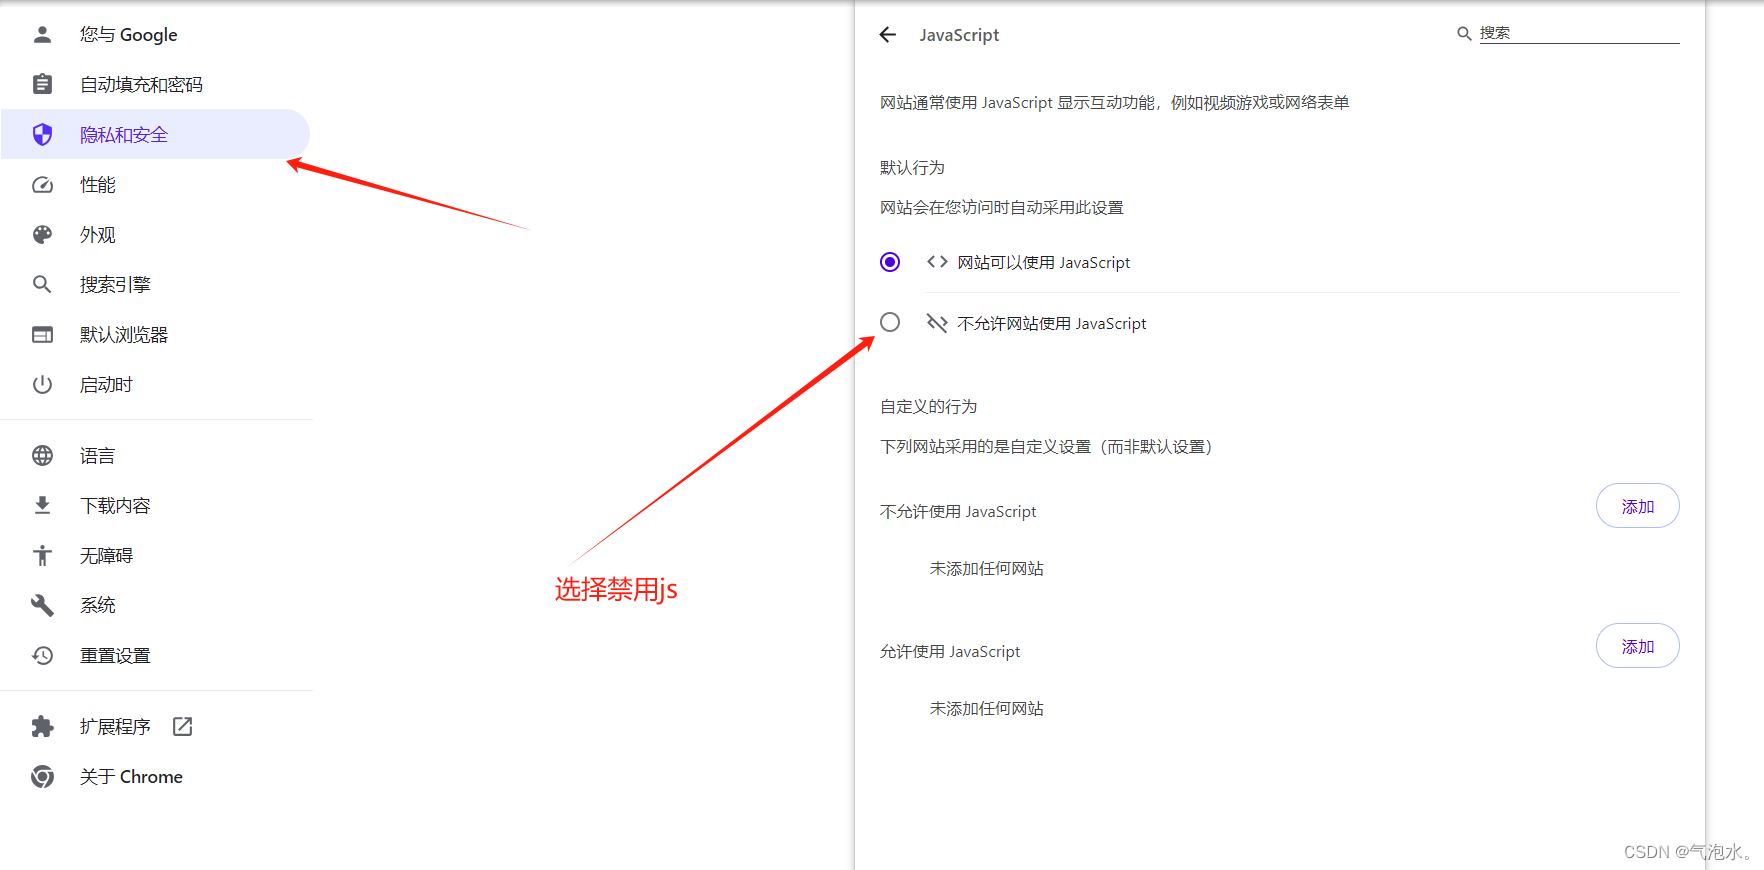Go back using the arrow beside JavaScript
This screenshot has height=870, width=1764.
point(888,35)
